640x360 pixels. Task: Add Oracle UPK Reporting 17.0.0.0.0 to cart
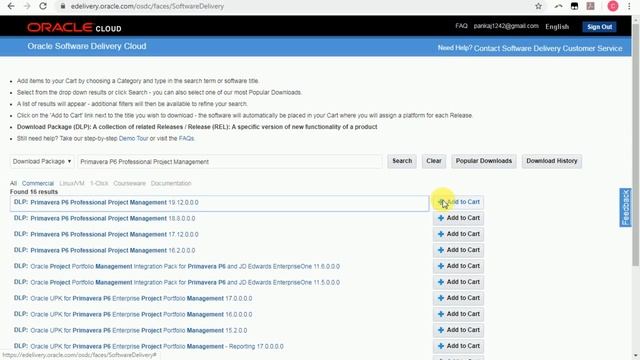[458, 346]
